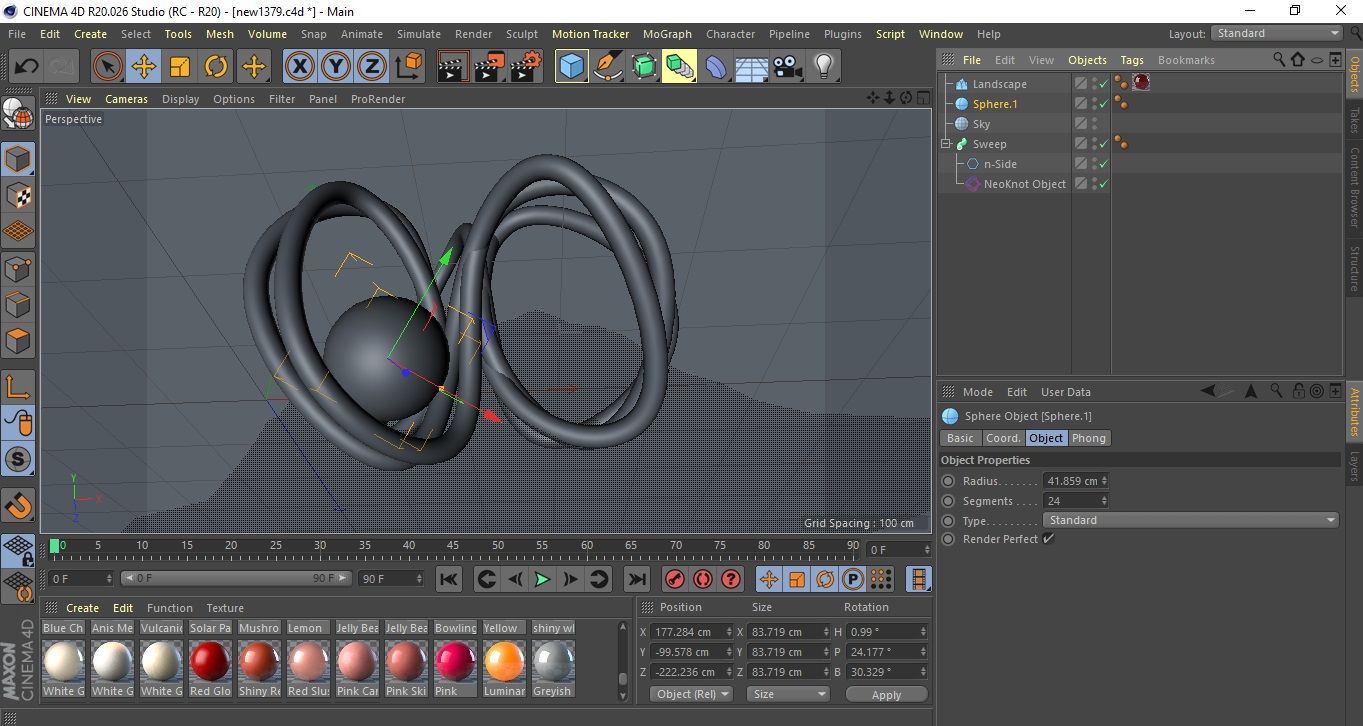Screen dimensions: 1363x726
Task: Toggle Y axis lock
Action: [x=336, y=67]
